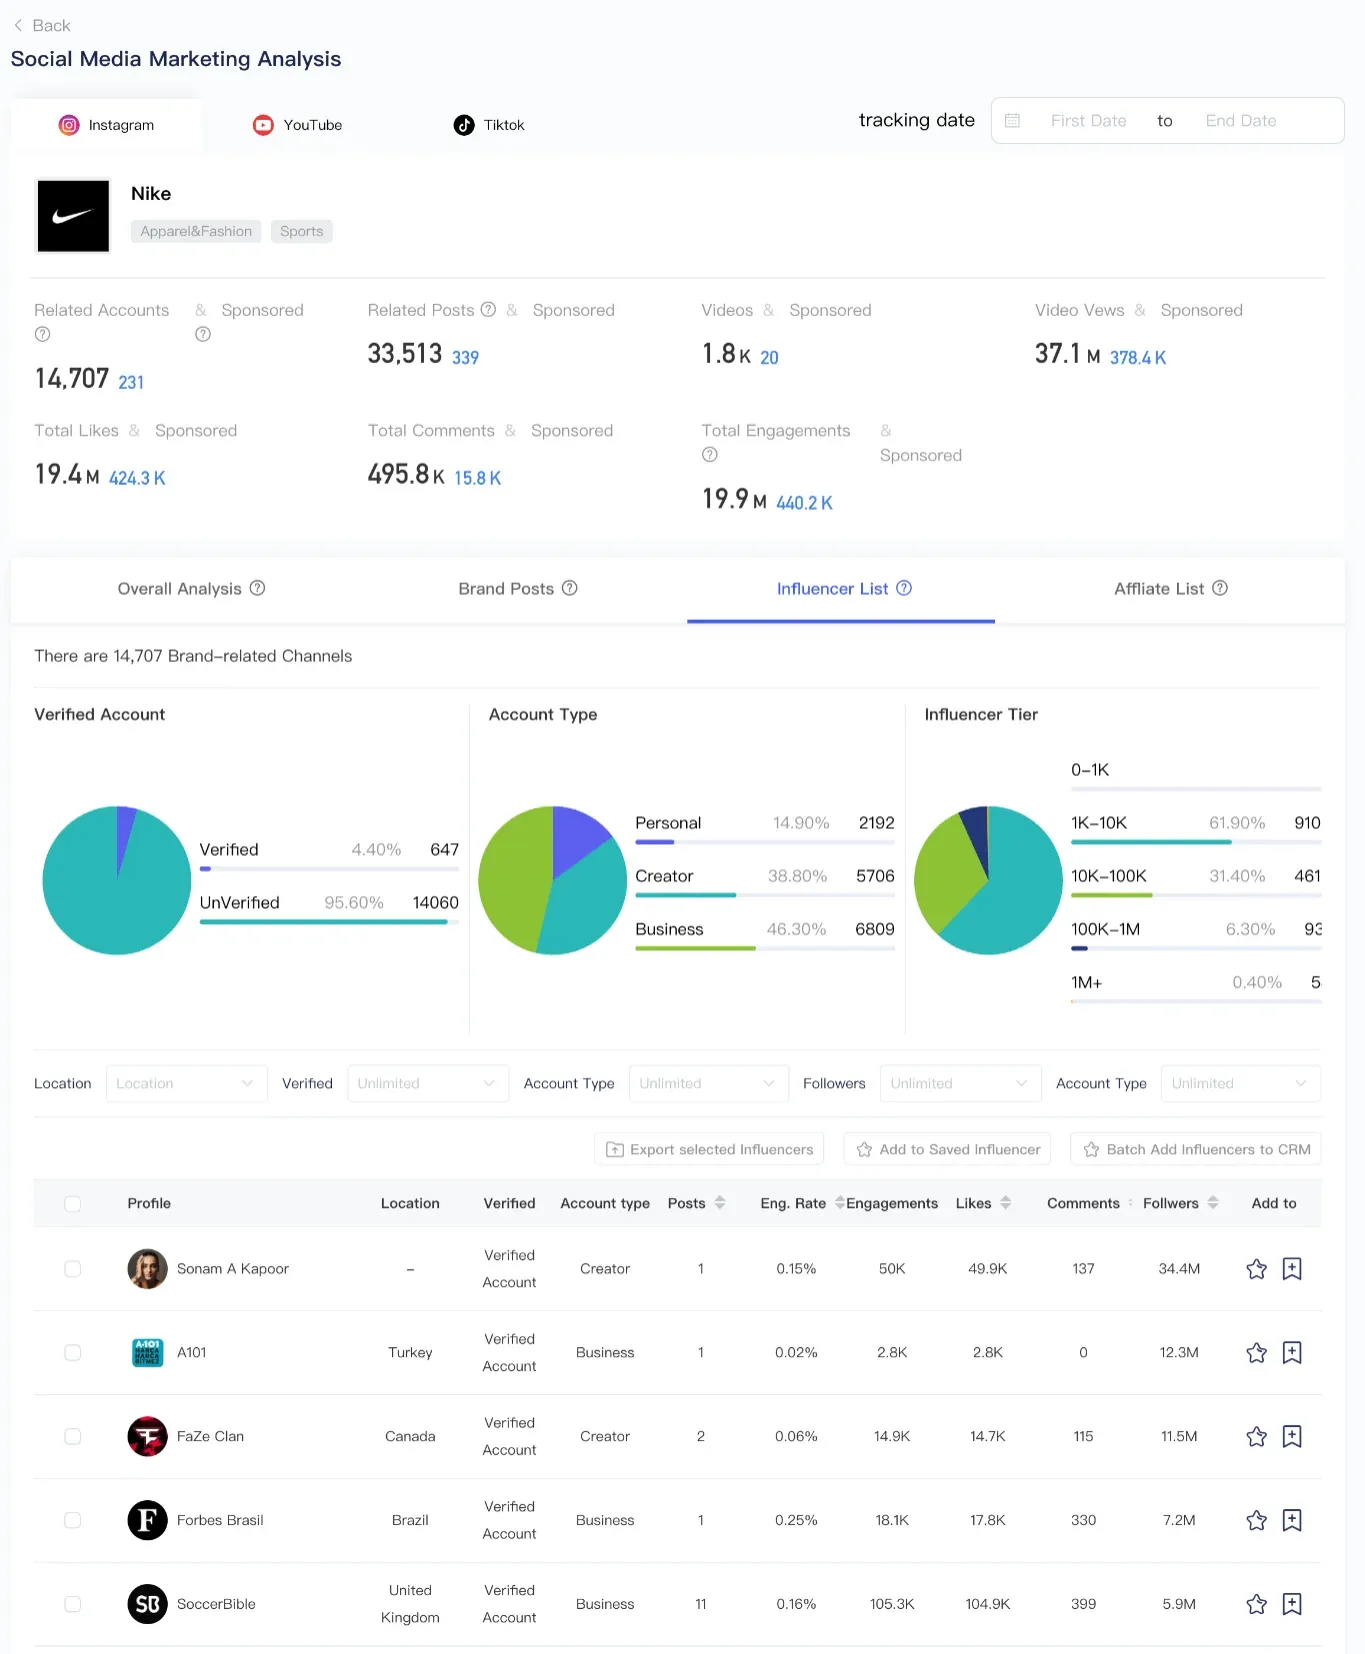Click the End Date input field

coord(1241,121)
